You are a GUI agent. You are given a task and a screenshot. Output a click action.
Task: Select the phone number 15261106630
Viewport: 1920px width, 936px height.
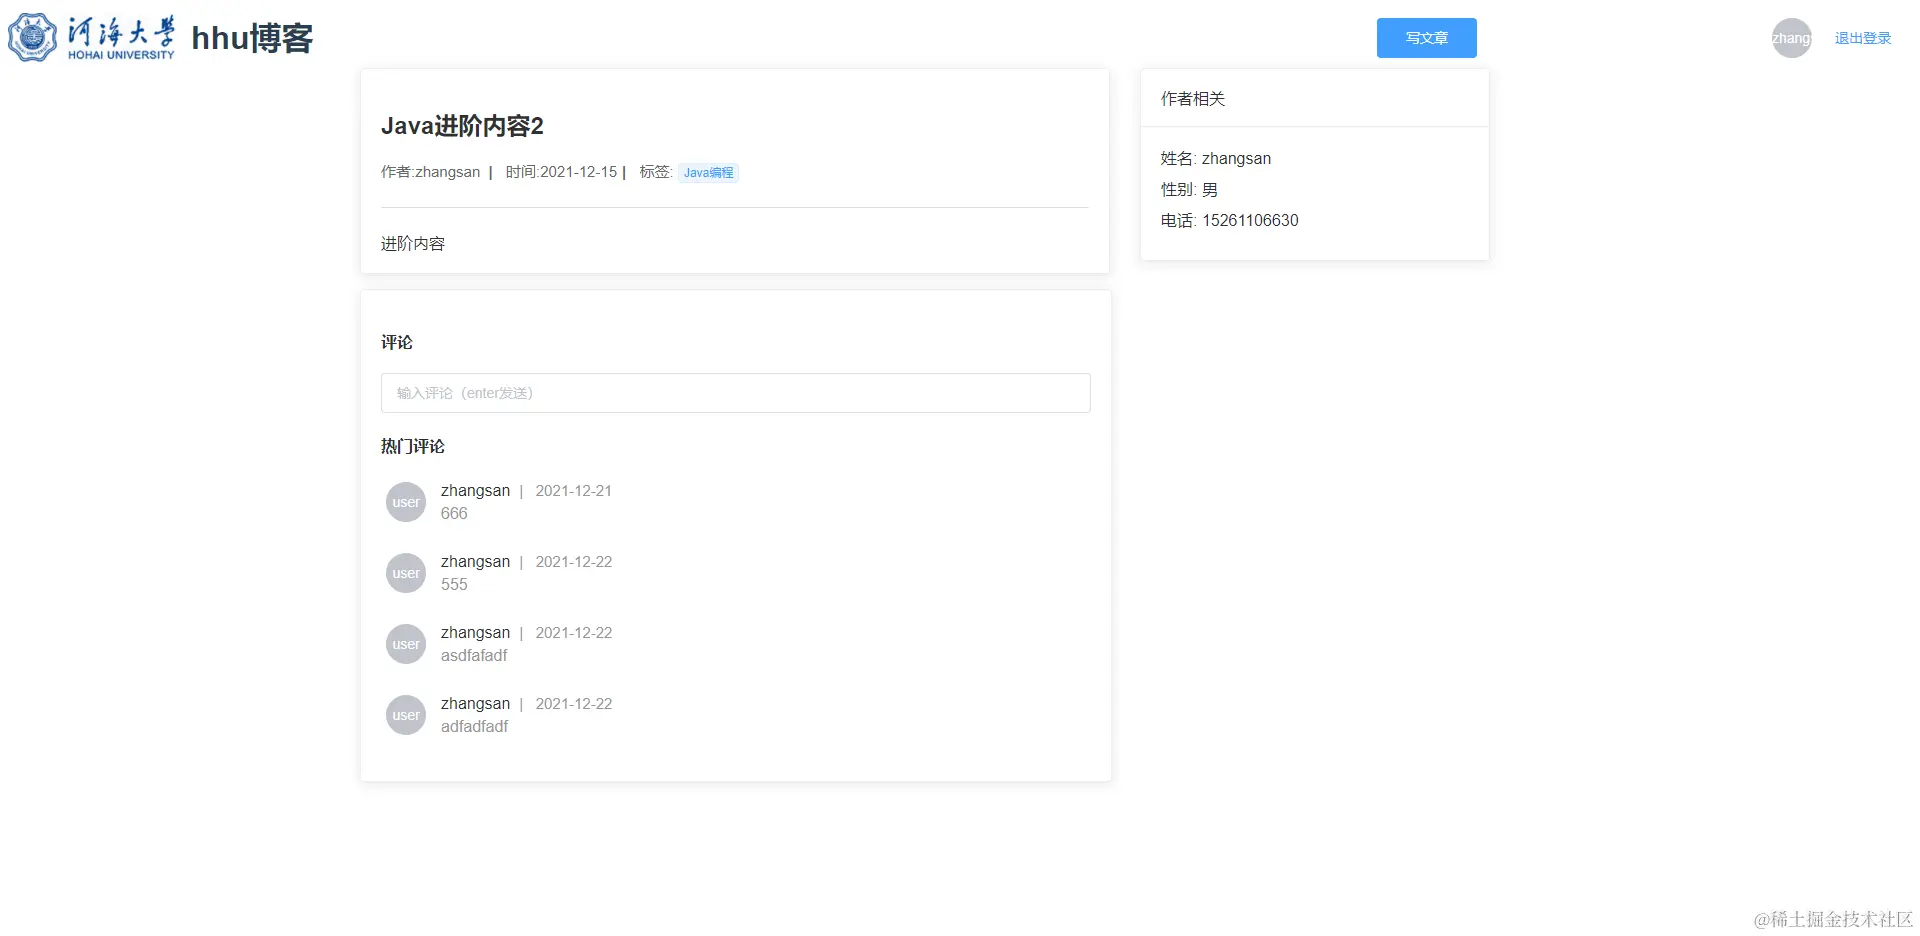[1250, 220]
